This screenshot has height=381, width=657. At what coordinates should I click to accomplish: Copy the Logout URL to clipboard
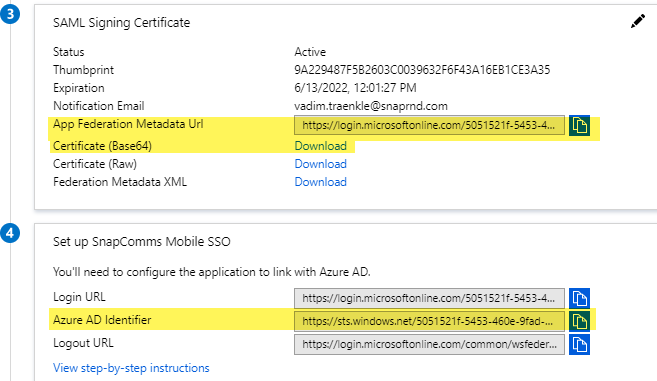click(x=579, y=345)
